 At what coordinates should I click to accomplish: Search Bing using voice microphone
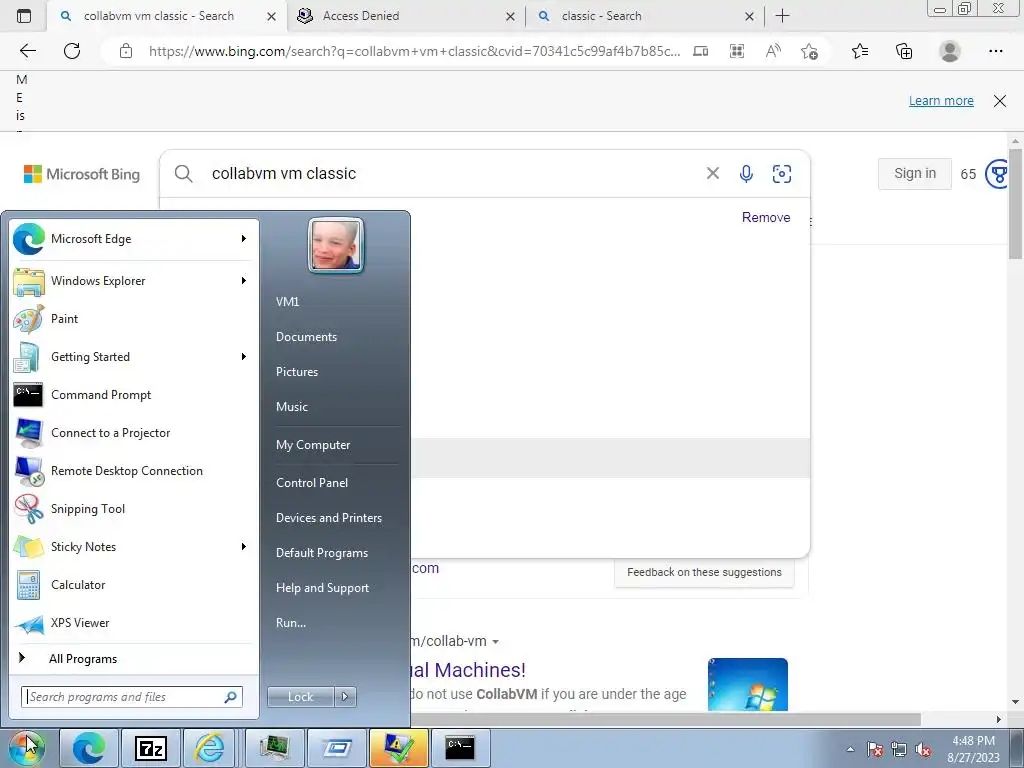(746, 173)
